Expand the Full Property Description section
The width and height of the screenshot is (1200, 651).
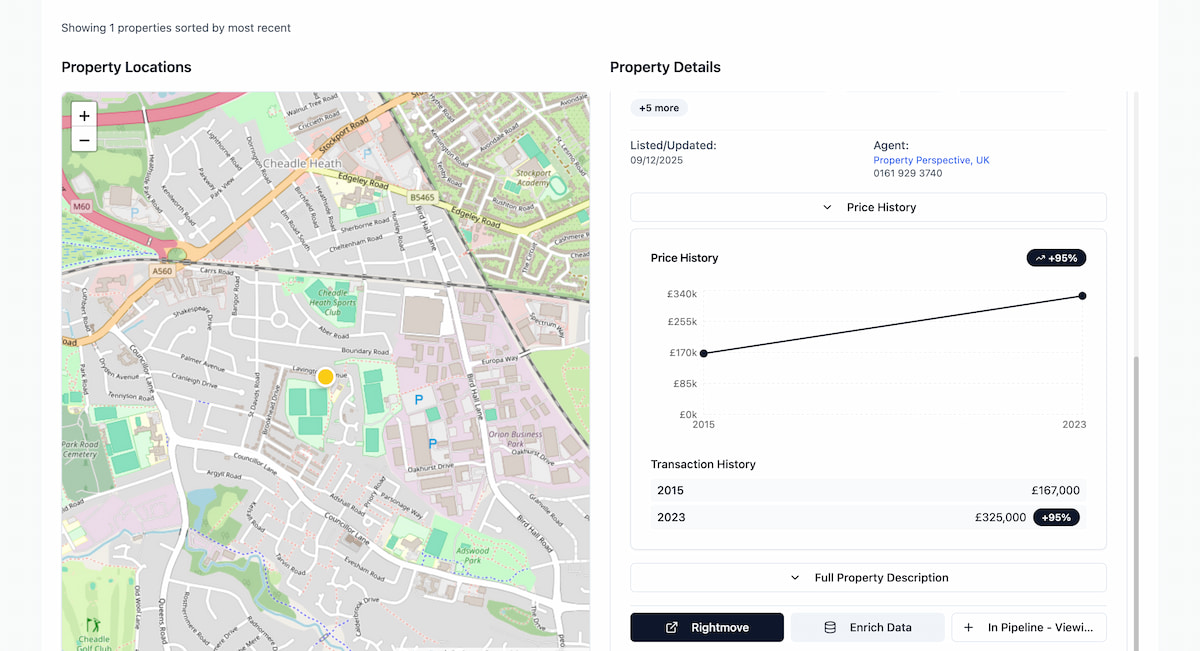(868, 578)
